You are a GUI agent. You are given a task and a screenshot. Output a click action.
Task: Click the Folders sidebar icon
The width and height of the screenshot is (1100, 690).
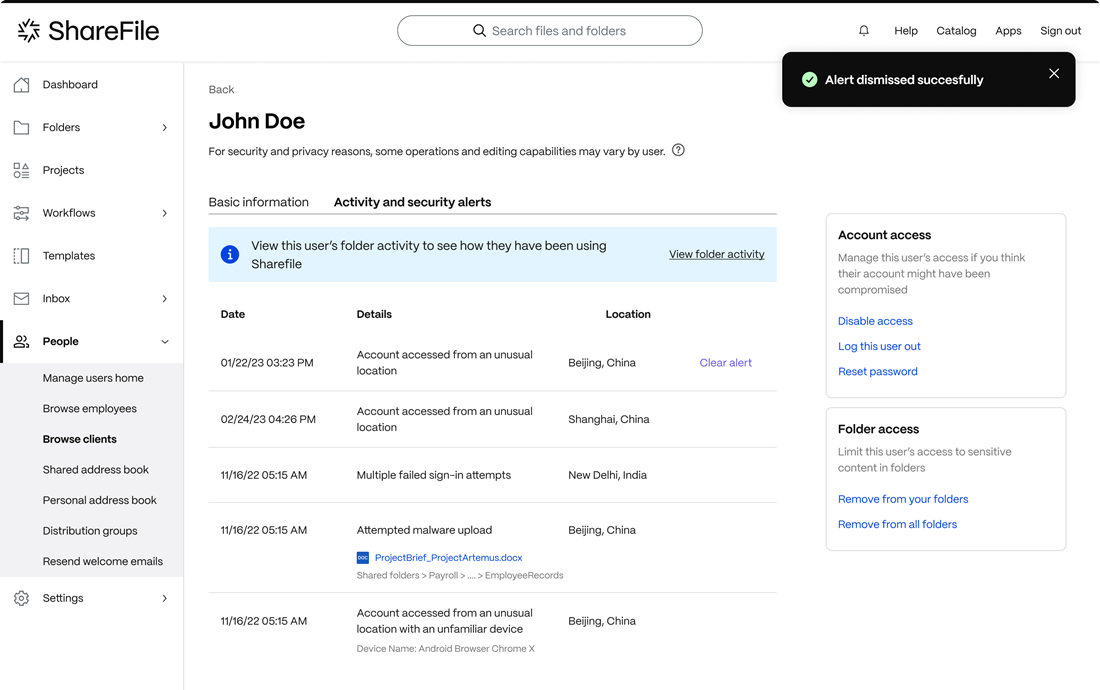22,128
